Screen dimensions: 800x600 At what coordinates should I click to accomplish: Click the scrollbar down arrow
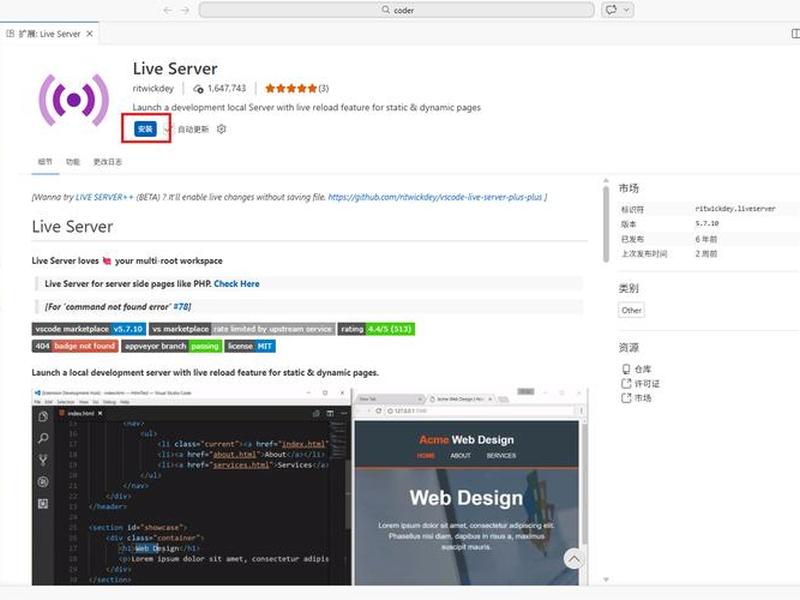[x=606, y=580]
